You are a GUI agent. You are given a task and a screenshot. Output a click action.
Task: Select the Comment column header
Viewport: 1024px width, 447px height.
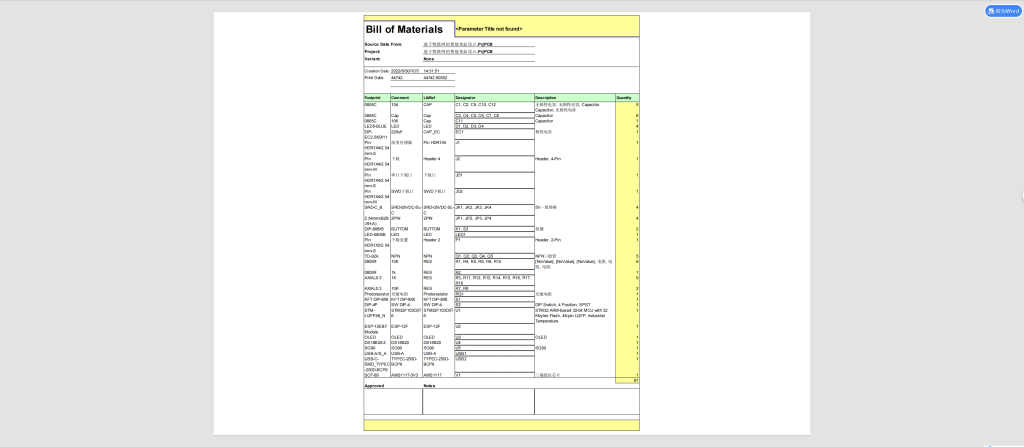point(399,98)
